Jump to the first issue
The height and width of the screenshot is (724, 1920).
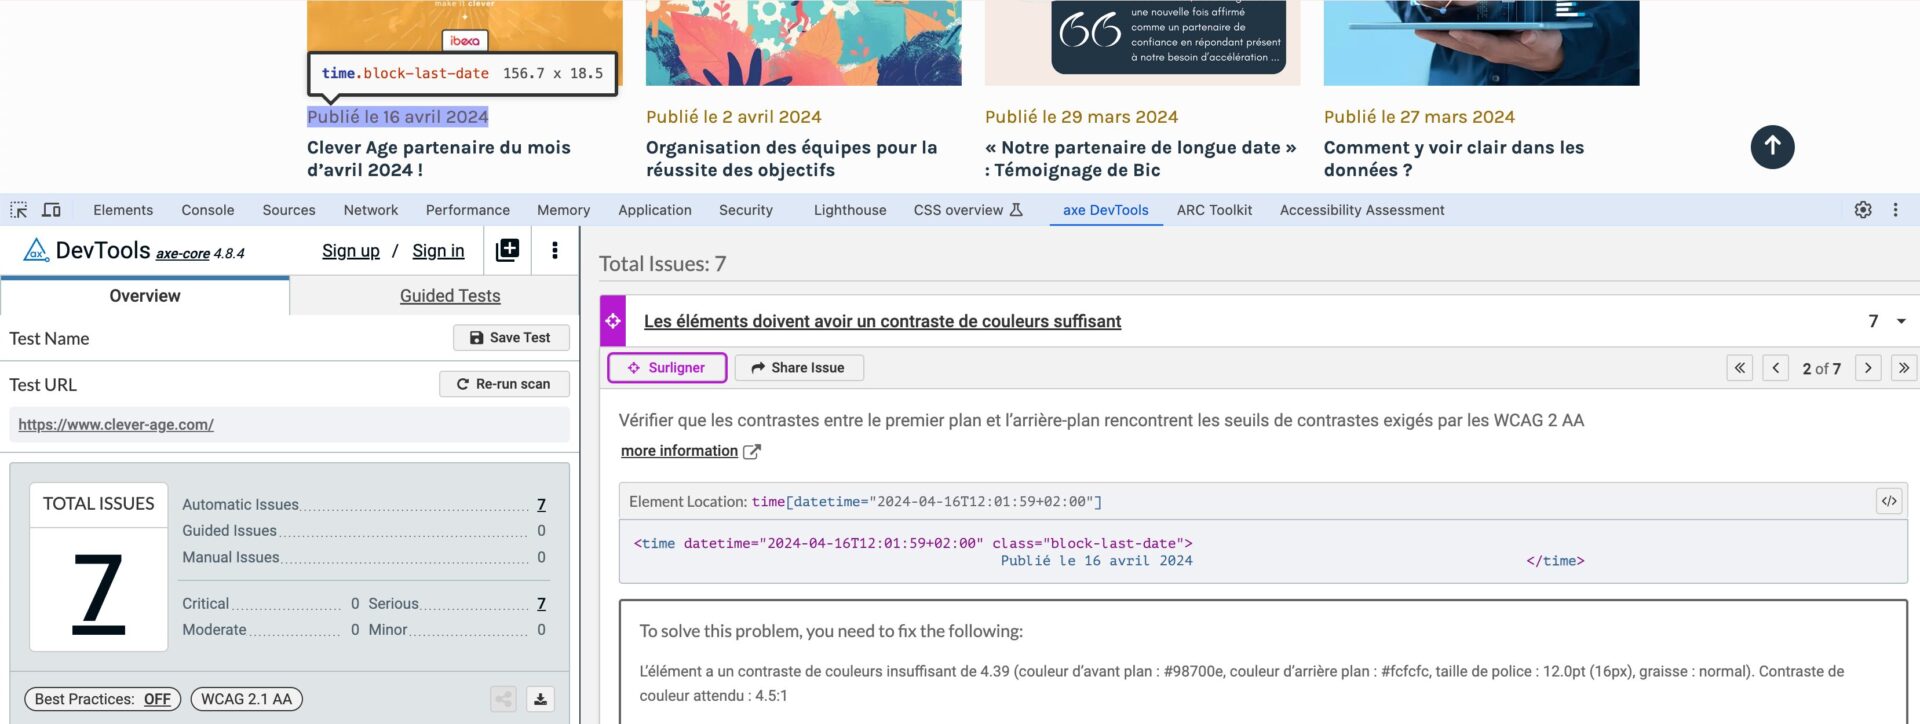click(x=1740, y=368)
